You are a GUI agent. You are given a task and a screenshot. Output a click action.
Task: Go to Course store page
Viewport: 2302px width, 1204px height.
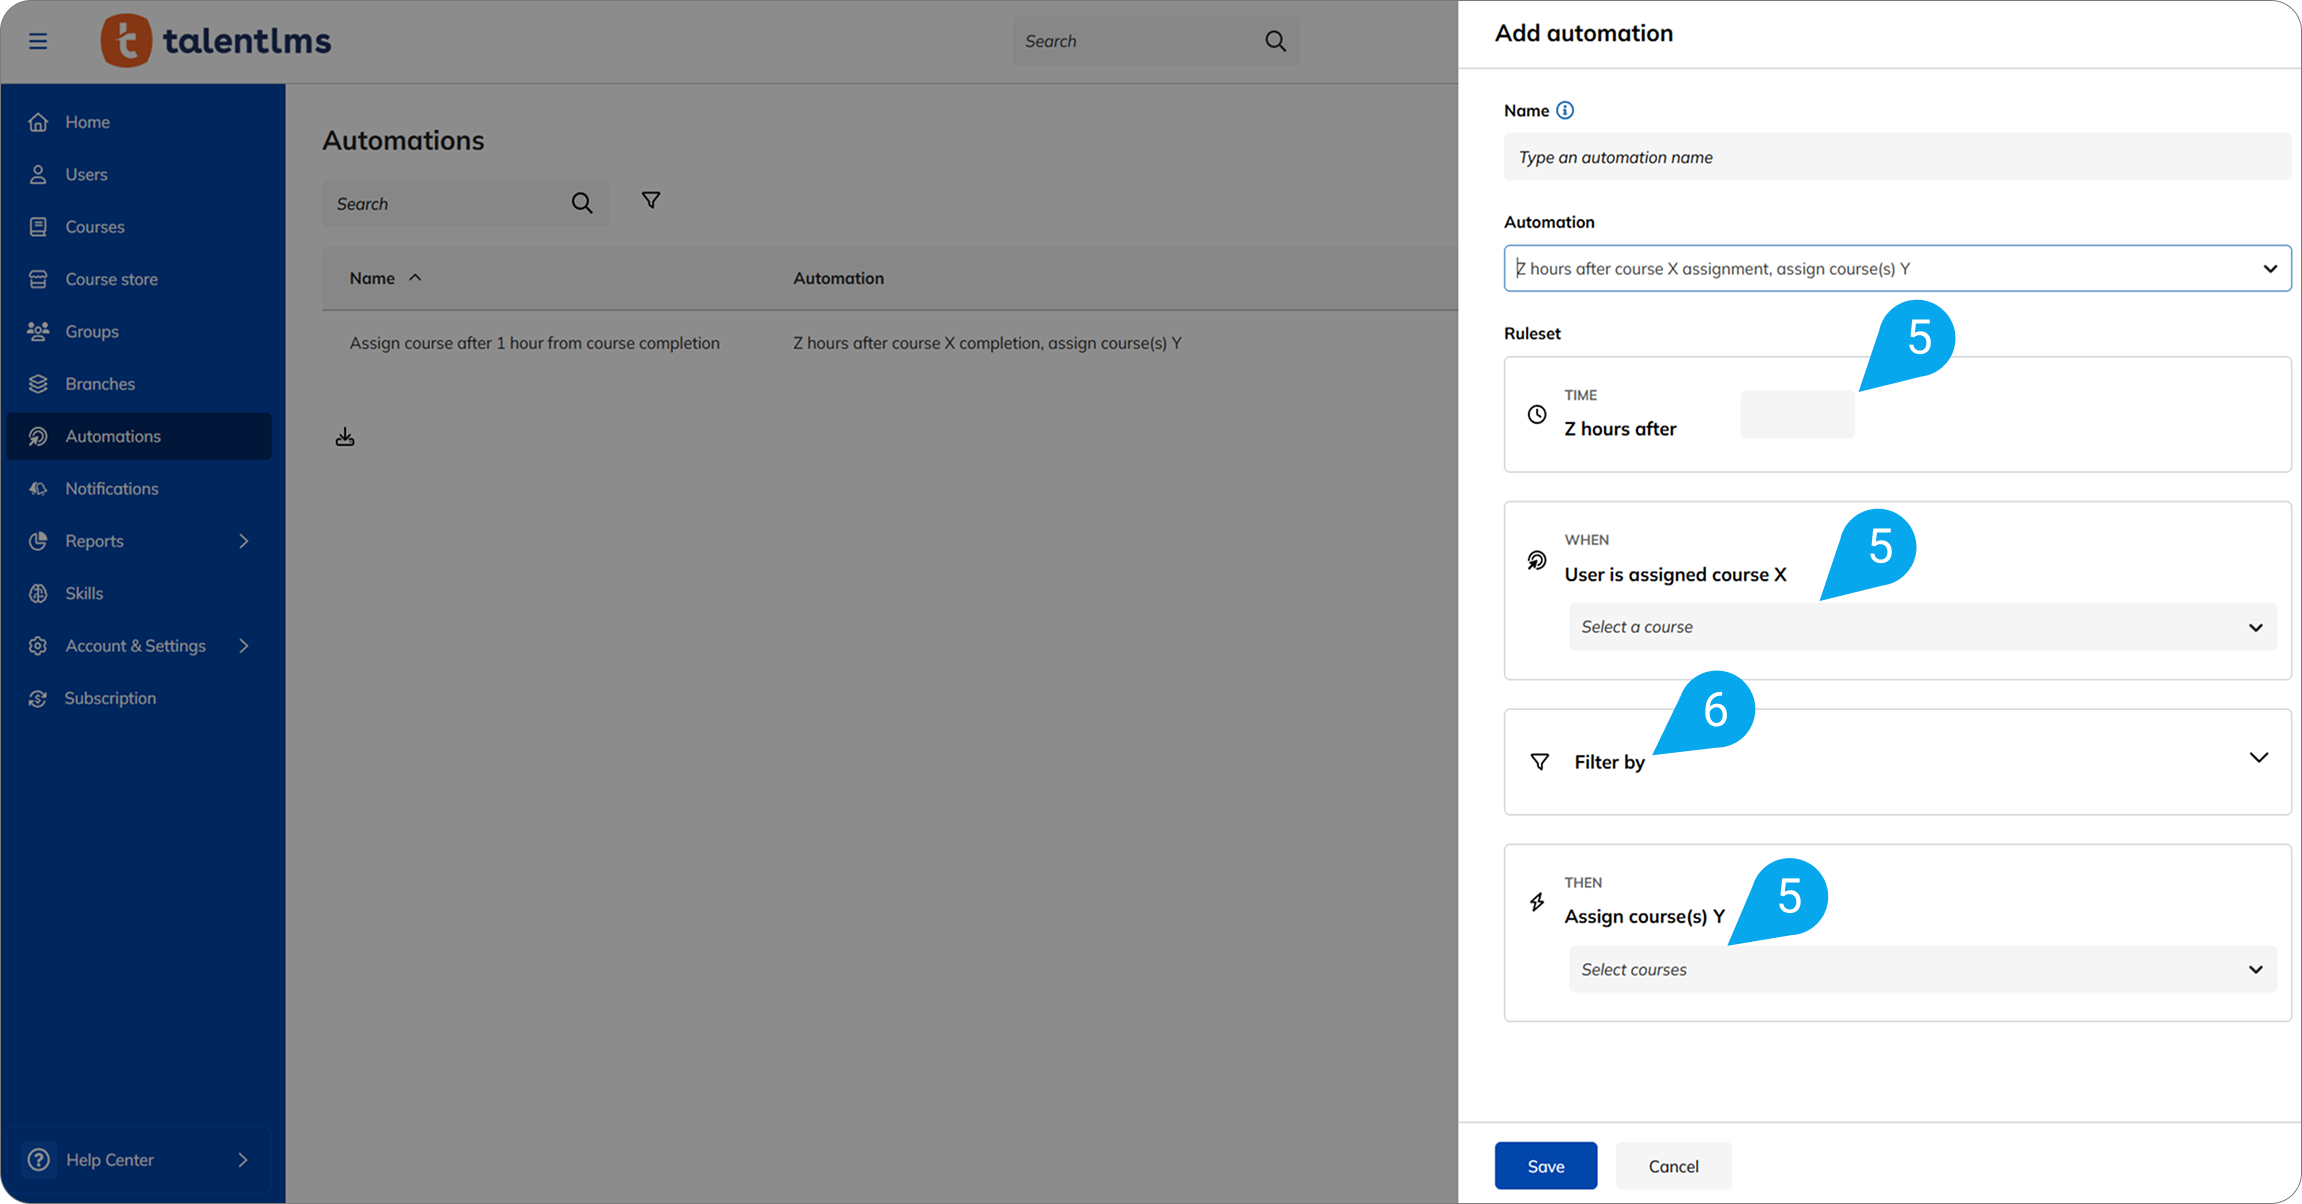click(111, 279)
